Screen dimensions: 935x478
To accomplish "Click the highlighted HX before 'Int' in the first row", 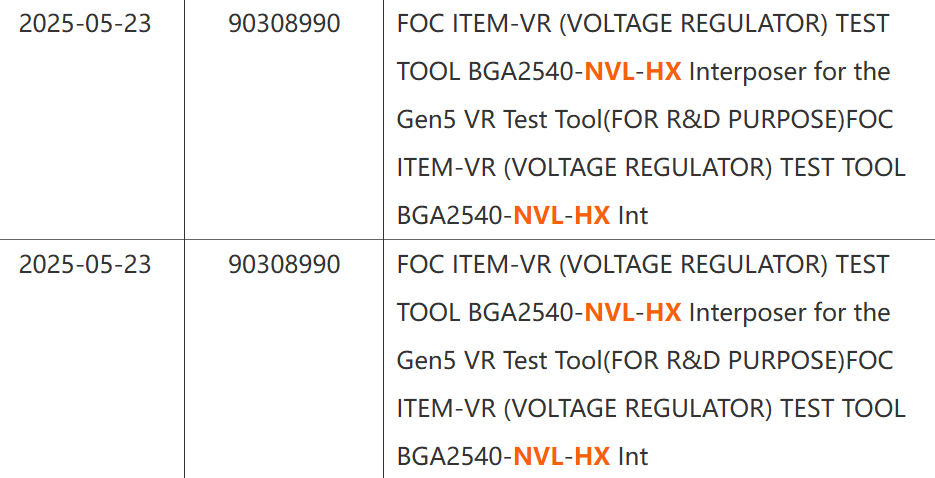I will [x=593, y=216].
